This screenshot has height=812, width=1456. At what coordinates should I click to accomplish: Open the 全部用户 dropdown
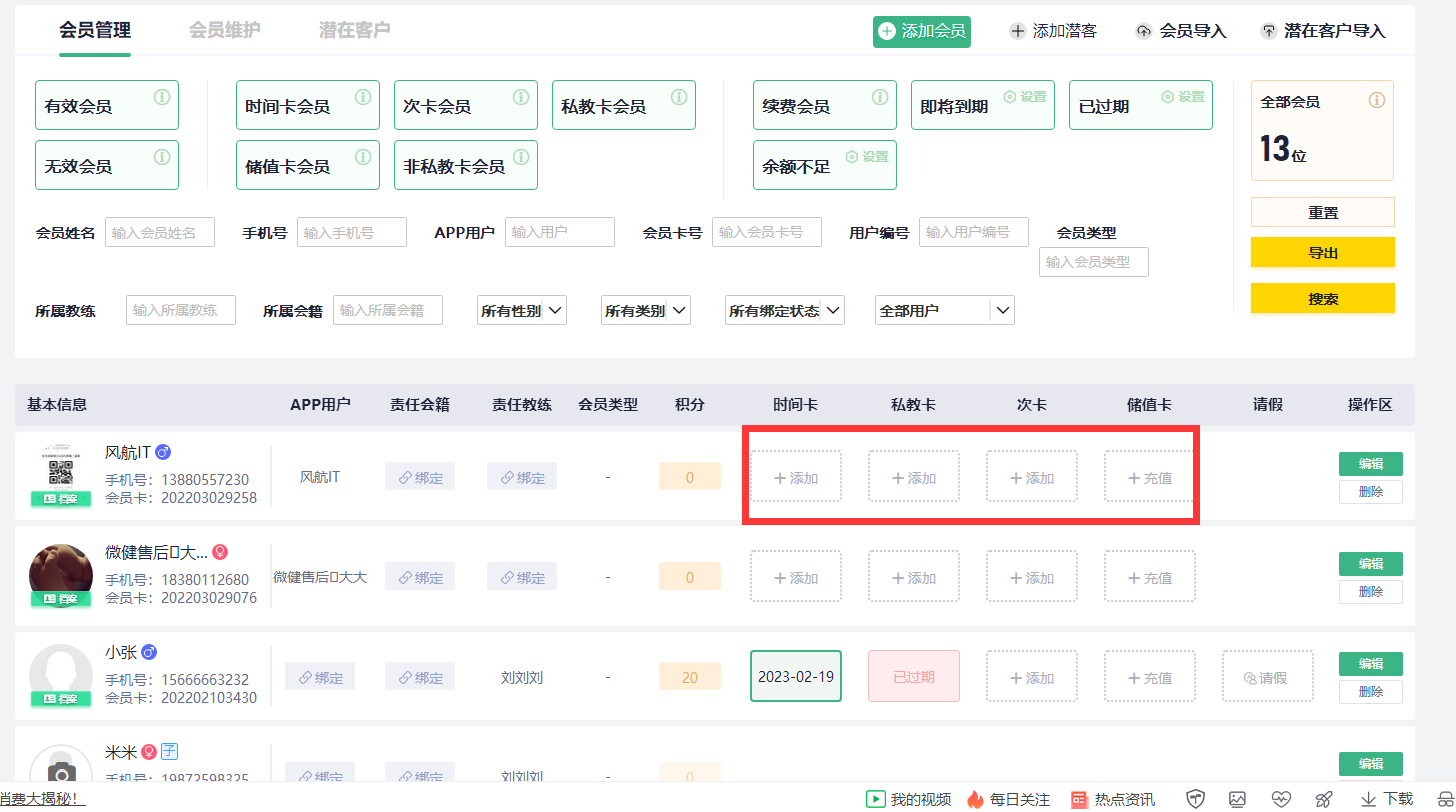pos(944,311)
